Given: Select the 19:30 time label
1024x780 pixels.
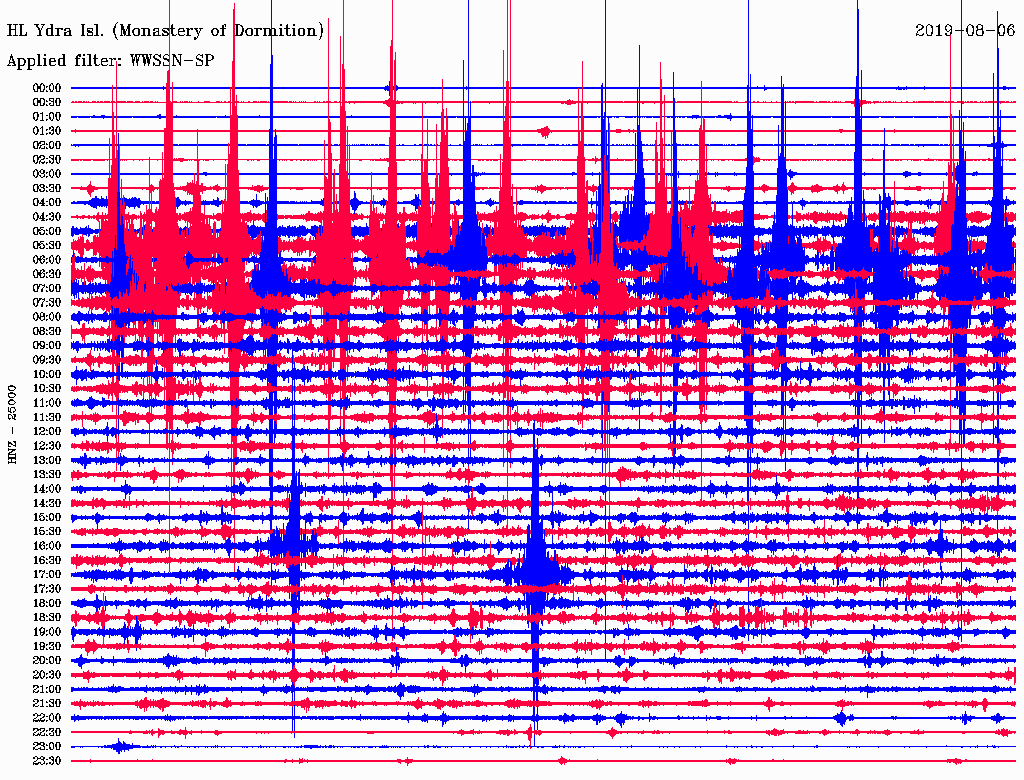Looking at the screenshot, I should click(x=47, y=646).
